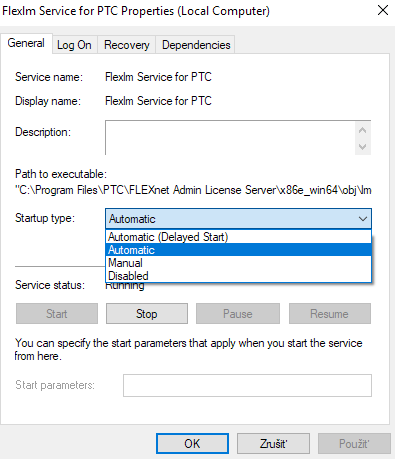The height and width of the screenshot is (459, 395).
Task: Open the Recovery tab
Action: coord(126,45)
